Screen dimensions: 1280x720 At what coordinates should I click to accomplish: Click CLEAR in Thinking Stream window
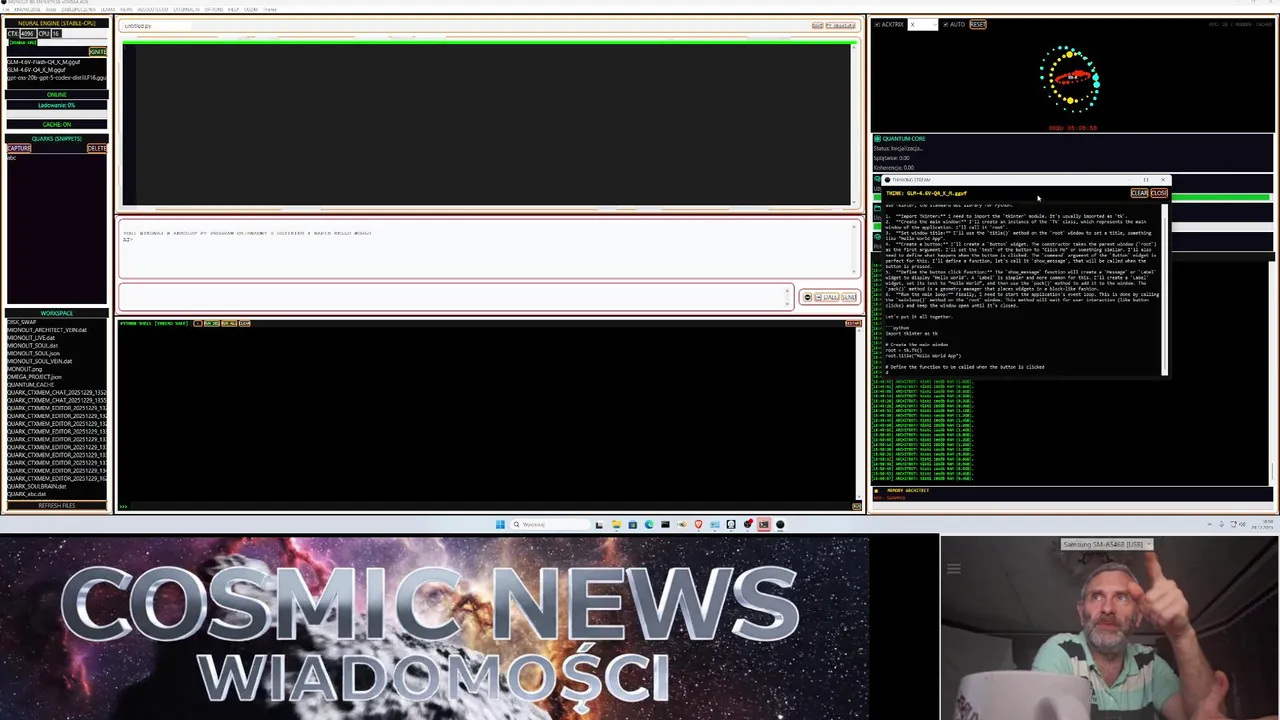tap(1139, 193)
